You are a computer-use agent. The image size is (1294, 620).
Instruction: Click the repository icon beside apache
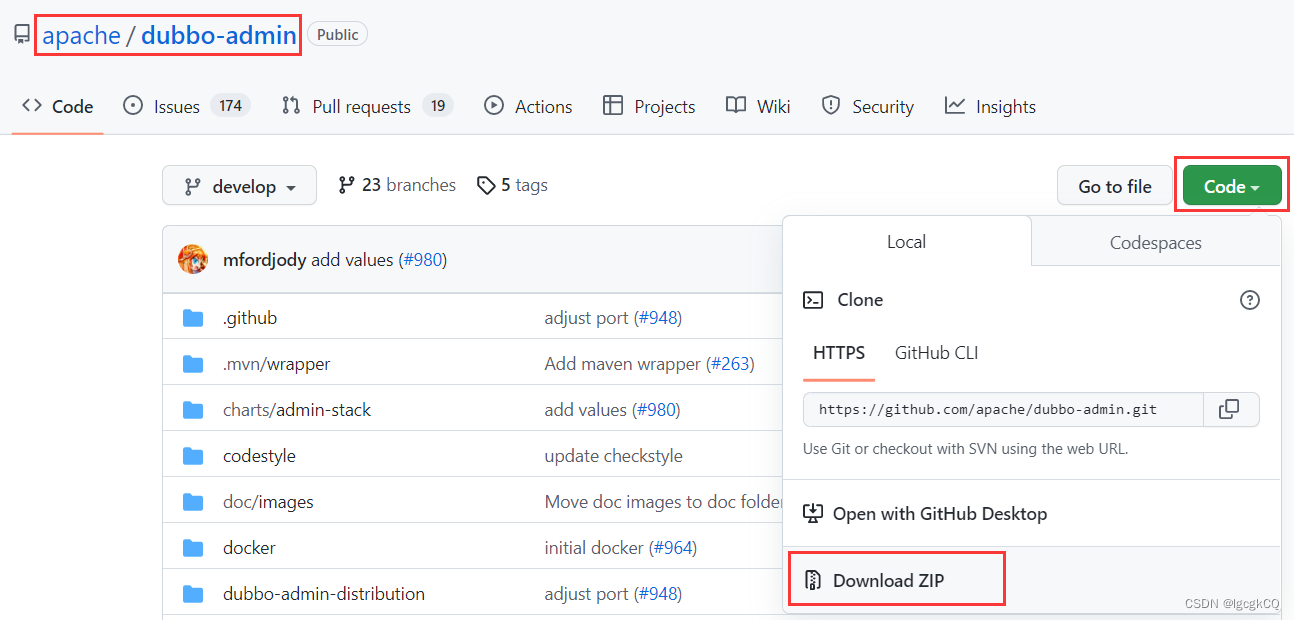coord(22,36)
